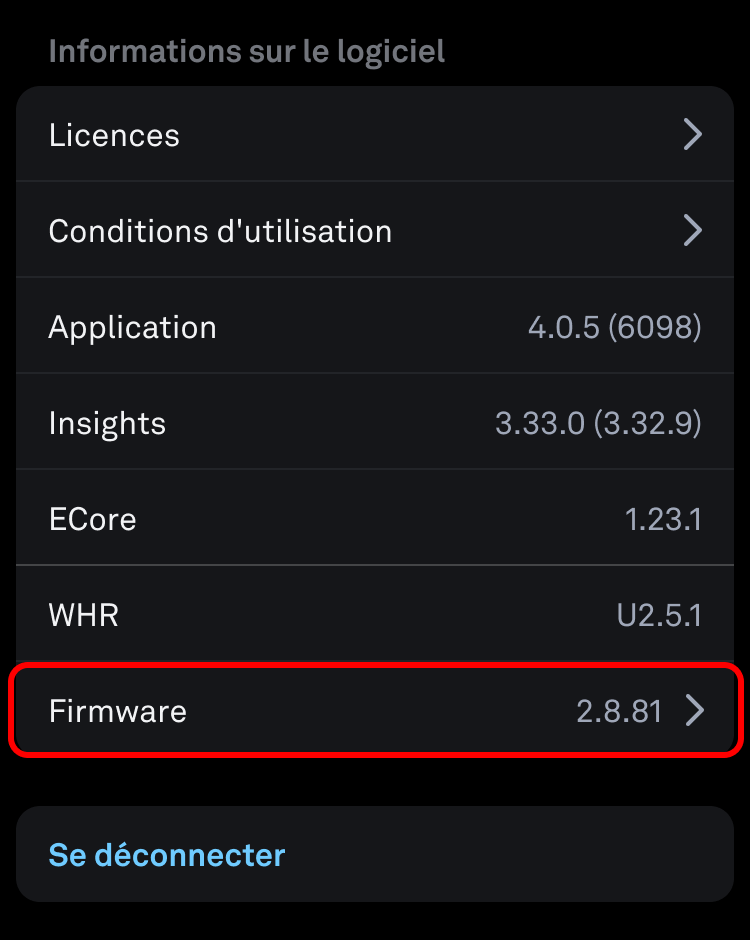Click the Application build number (6098)
Screen dimensions: 750x940
[654, 327]
